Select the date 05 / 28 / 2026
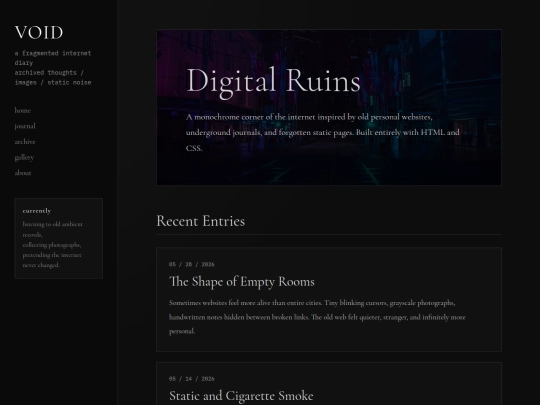540x405 pixels. pos(191,264)
